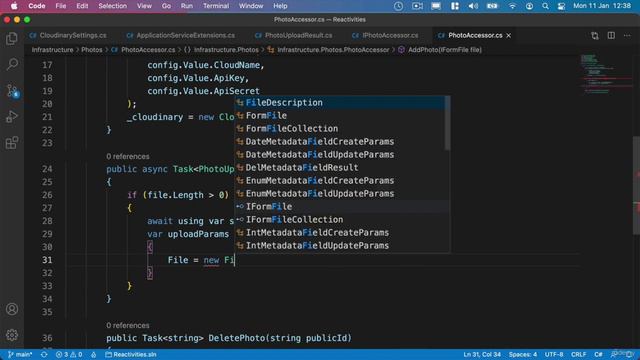Close the PhotoAccessor.cs tab
The image size is (640, 360).
509,36
